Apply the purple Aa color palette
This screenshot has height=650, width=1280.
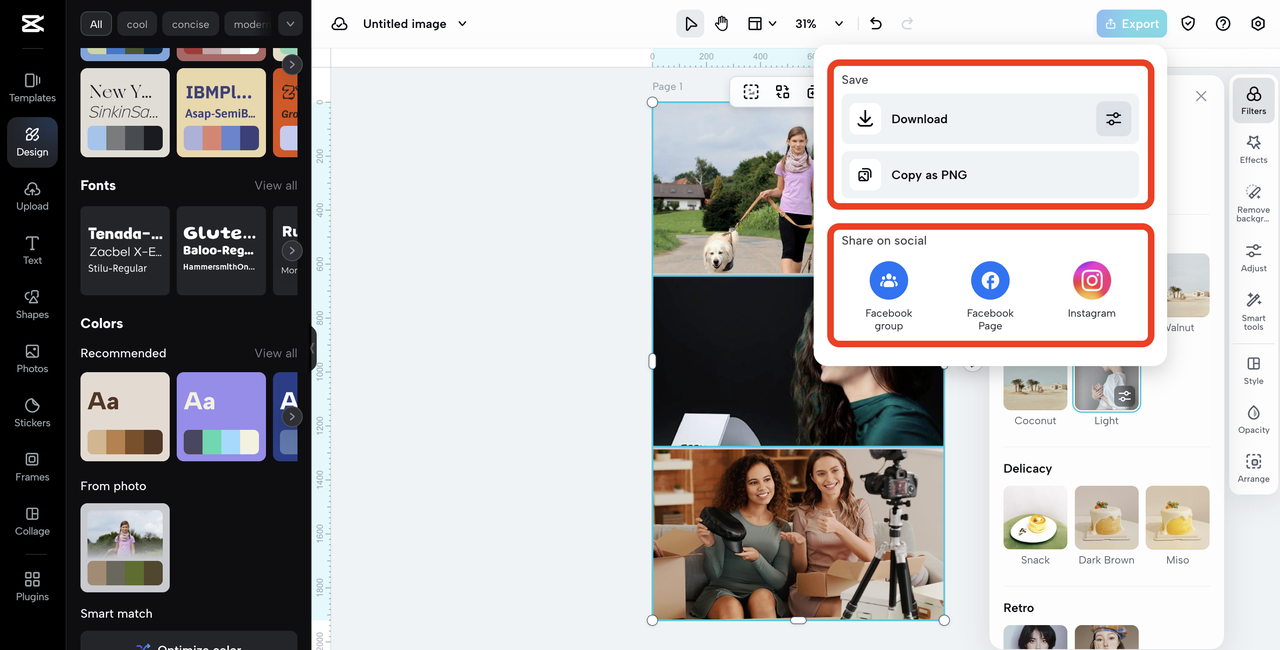click(221, 417)
